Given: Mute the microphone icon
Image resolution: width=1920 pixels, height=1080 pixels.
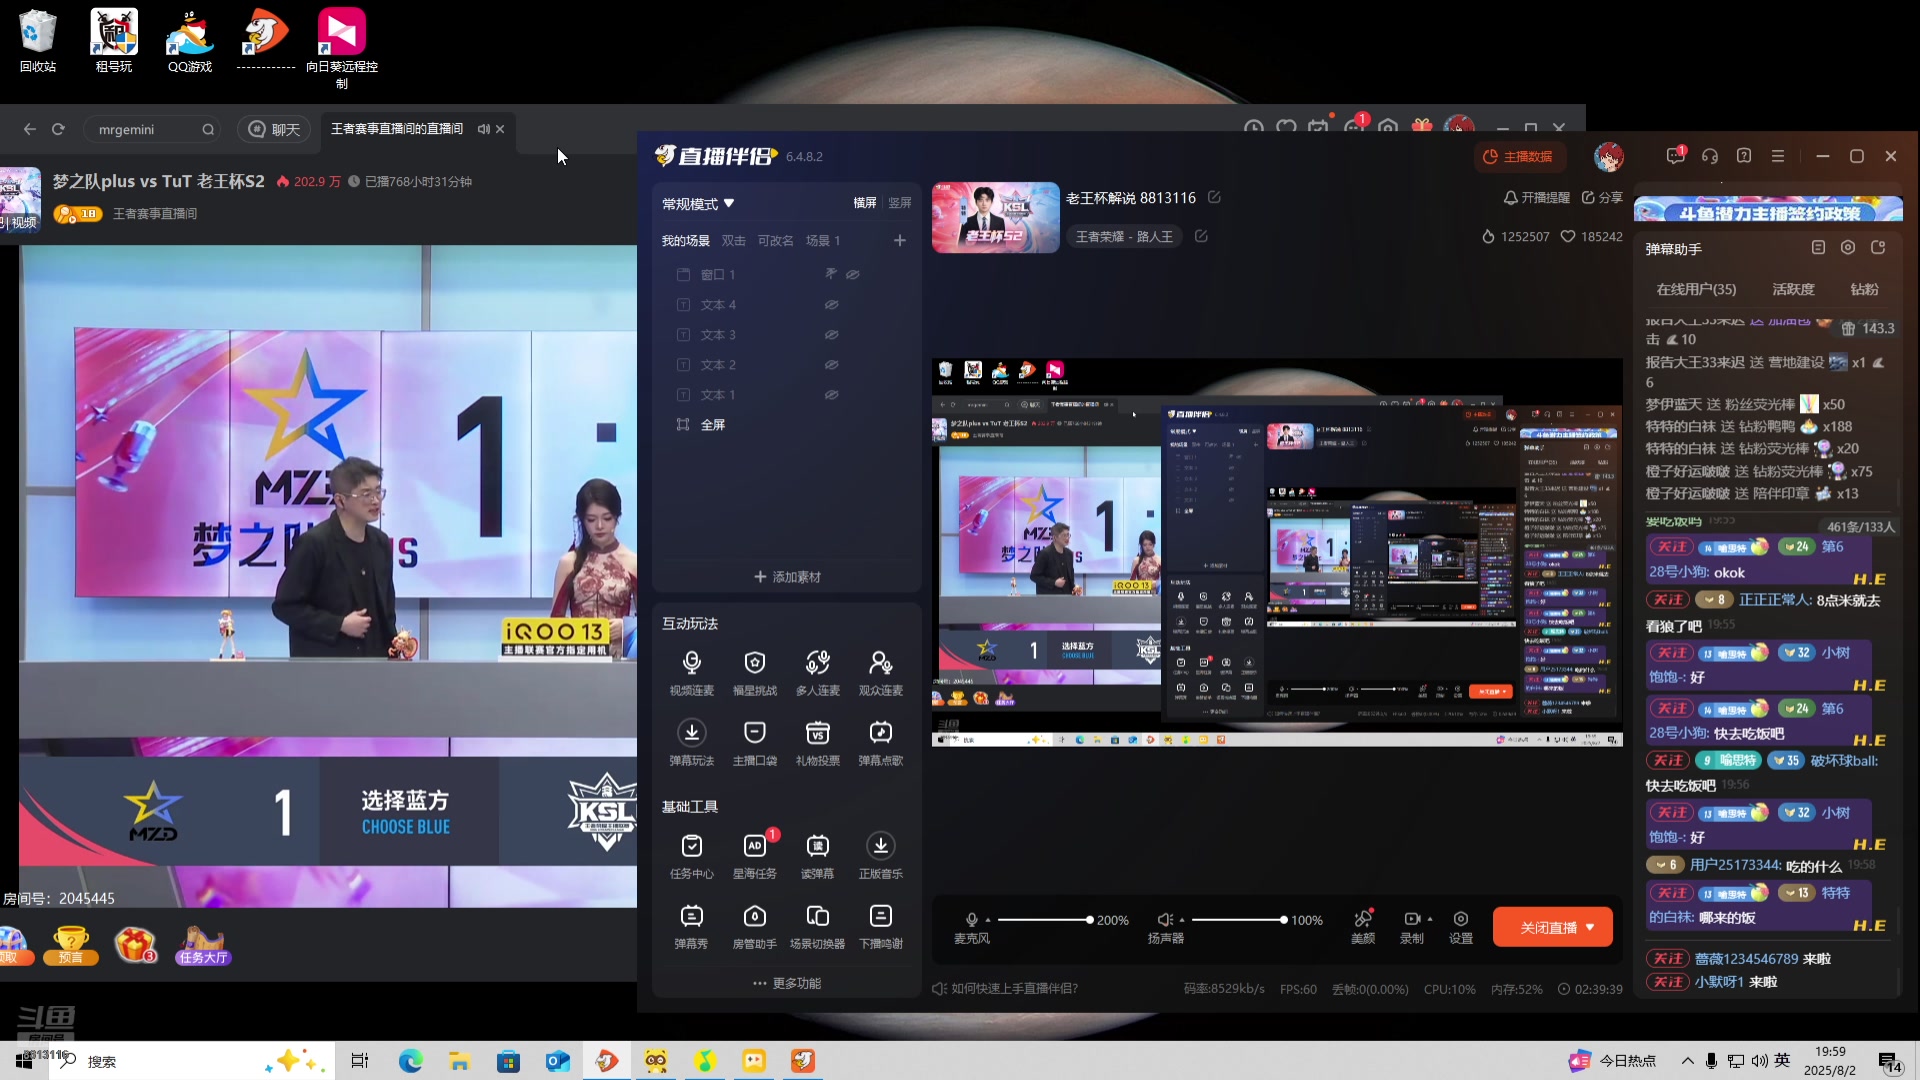Looking at the screenshot, I should tap(971, 919).
